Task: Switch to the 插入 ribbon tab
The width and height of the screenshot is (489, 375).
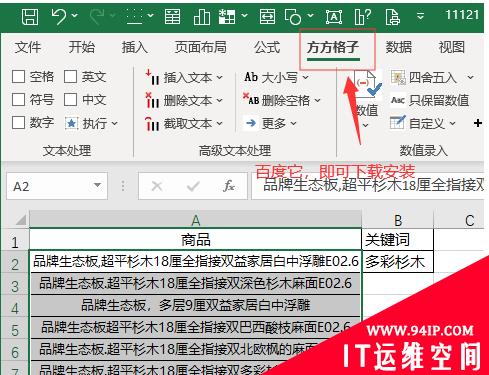Action: click(x=134, y=47)
